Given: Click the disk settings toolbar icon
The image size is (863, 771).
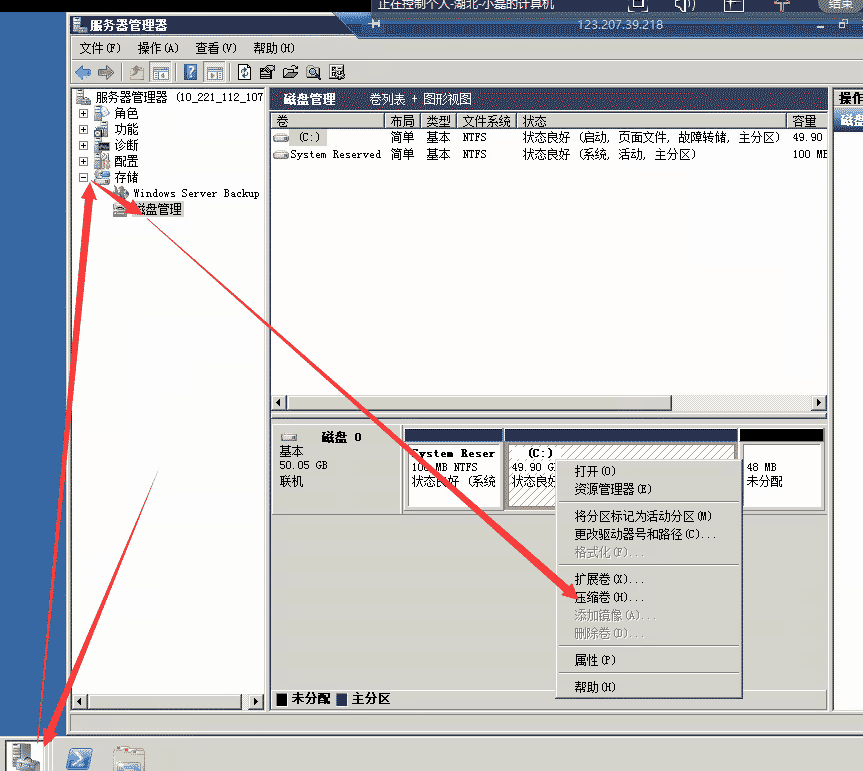Looking at the screenshot, I should coord(337,72).
